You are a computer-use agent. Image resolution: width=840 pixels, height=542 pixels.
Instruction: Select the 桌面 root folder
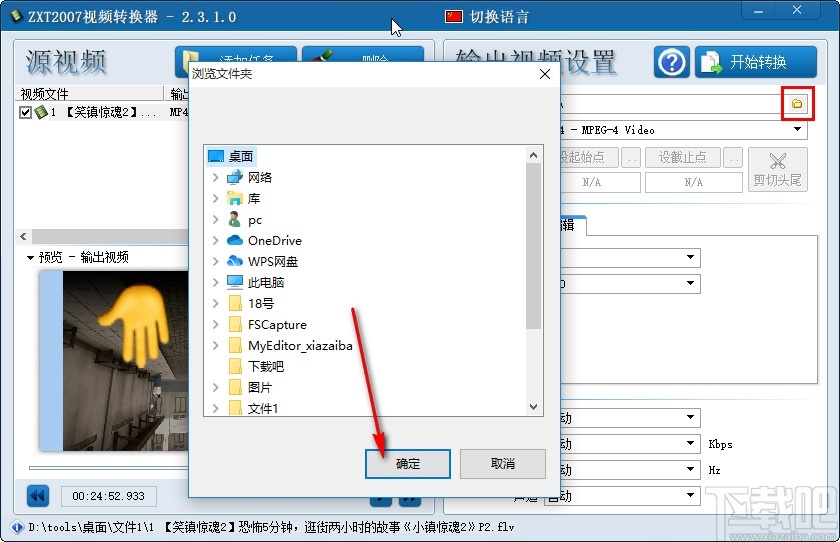coord(231,156)
